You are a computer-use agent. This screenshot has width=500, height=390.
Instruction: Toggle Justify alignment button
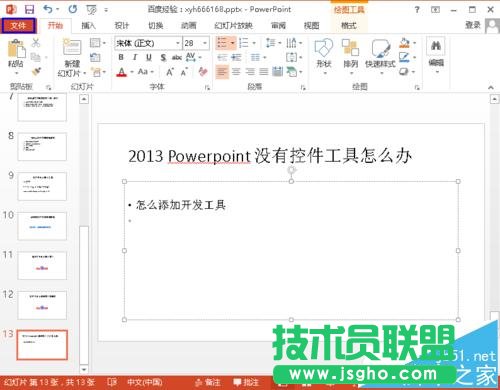(264, 72)
